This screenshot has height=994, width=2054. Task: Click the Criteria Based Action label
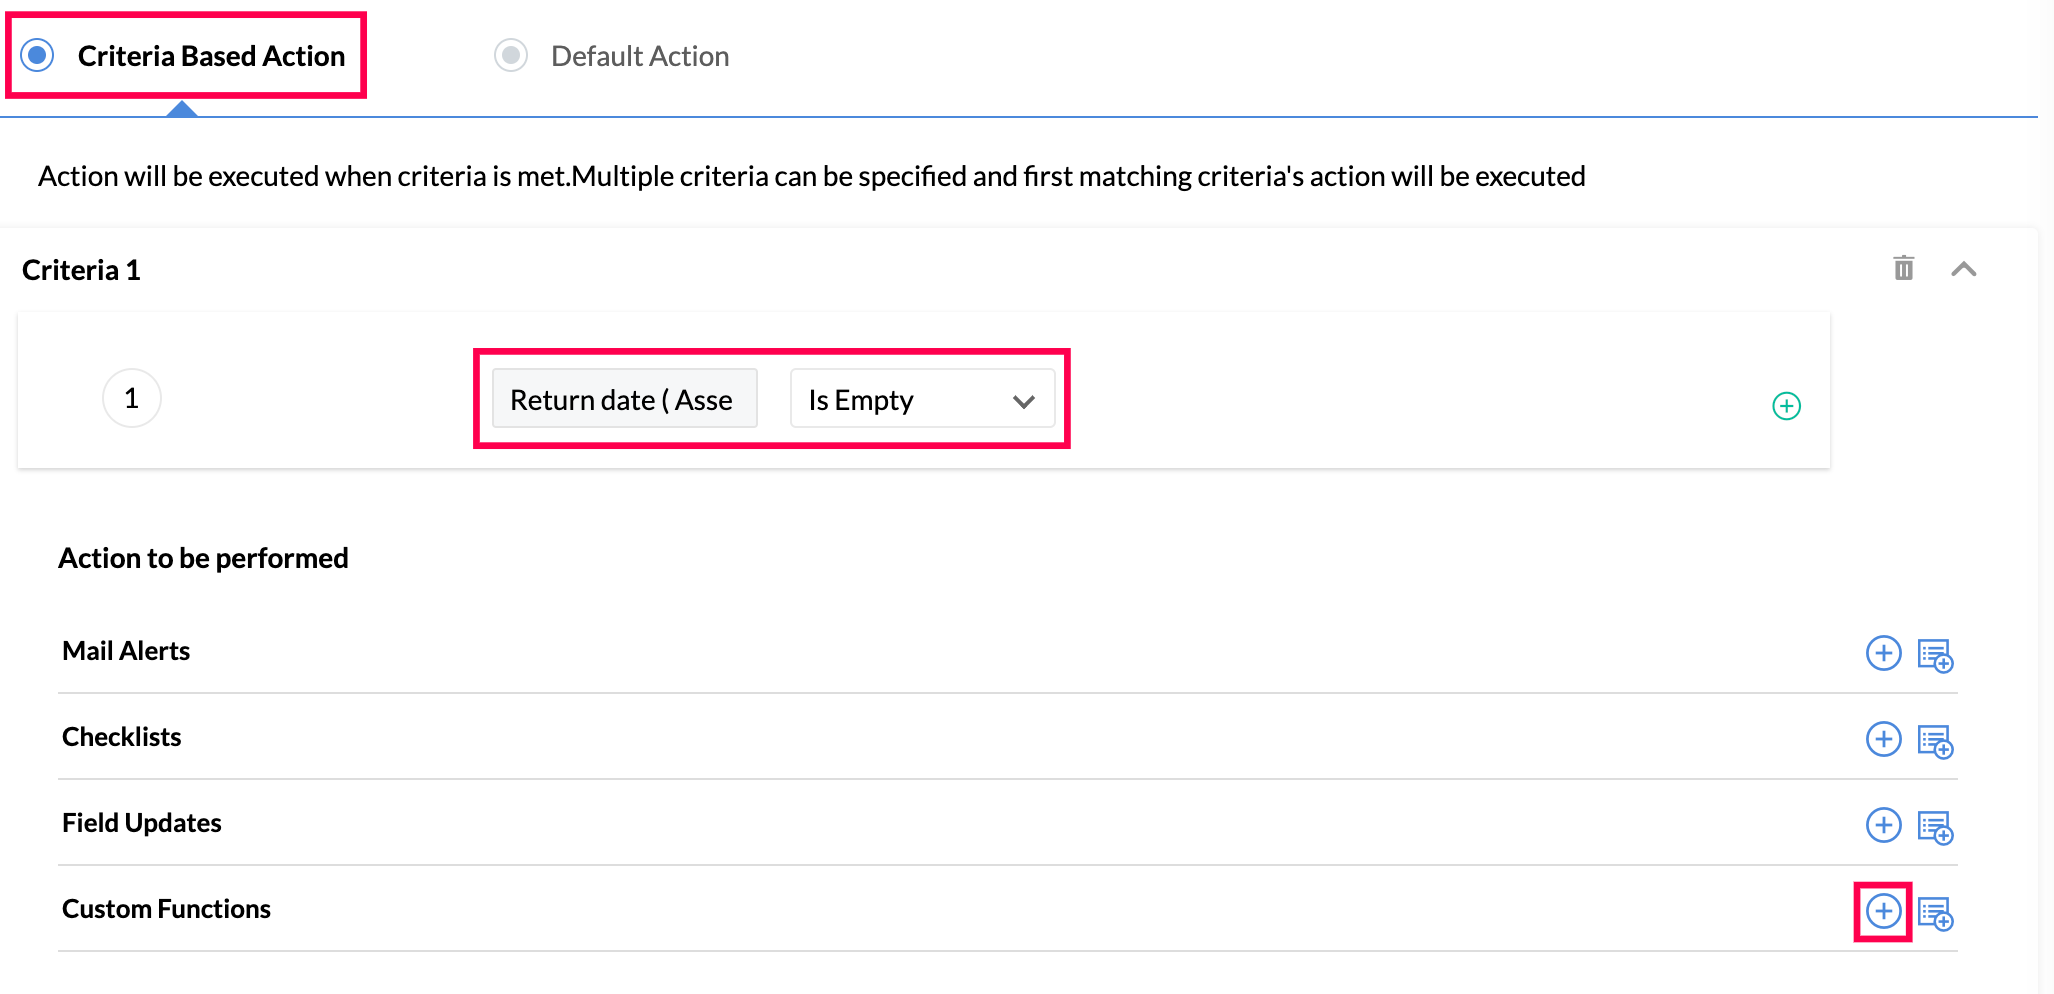tap(211, 56)
